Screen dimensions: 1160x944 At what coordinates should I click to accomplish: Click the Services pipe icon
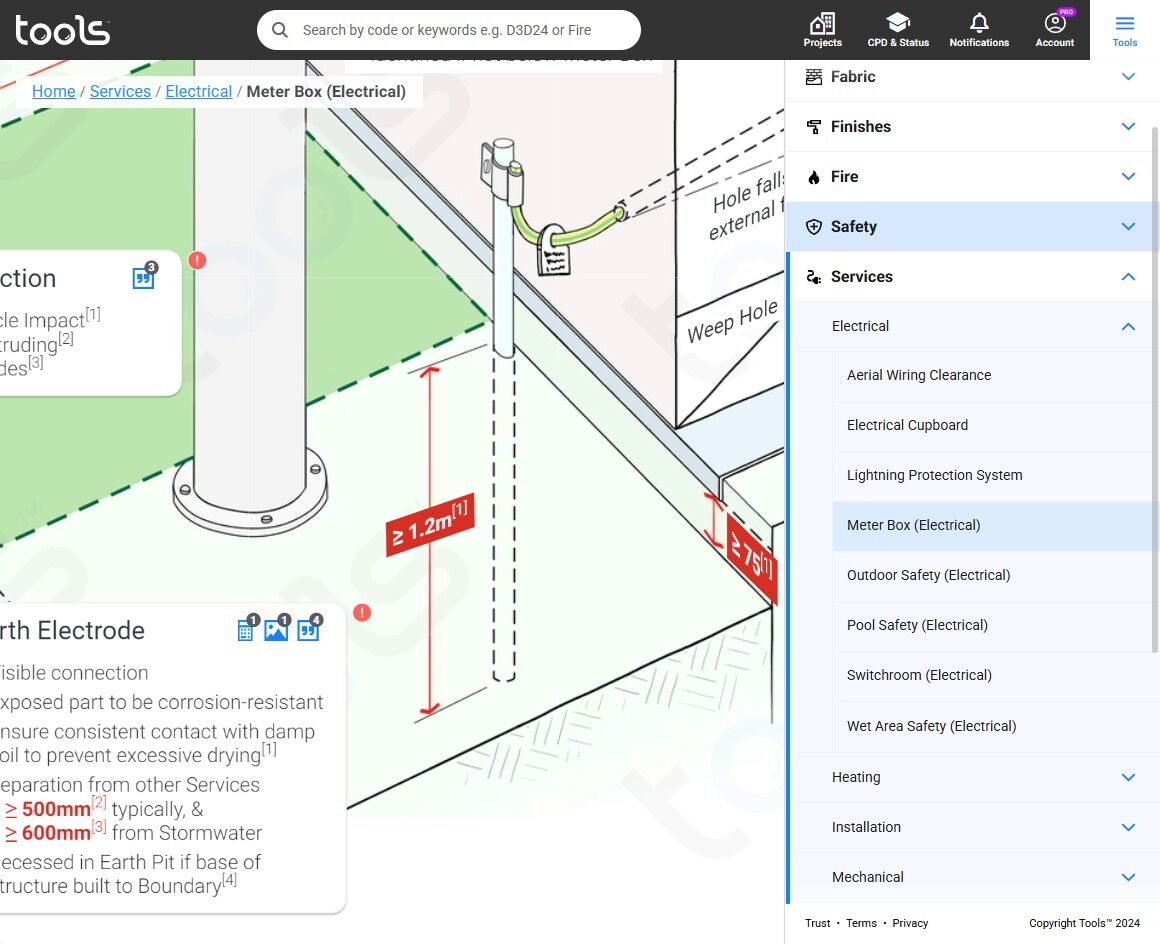click(x=814, y=277)
